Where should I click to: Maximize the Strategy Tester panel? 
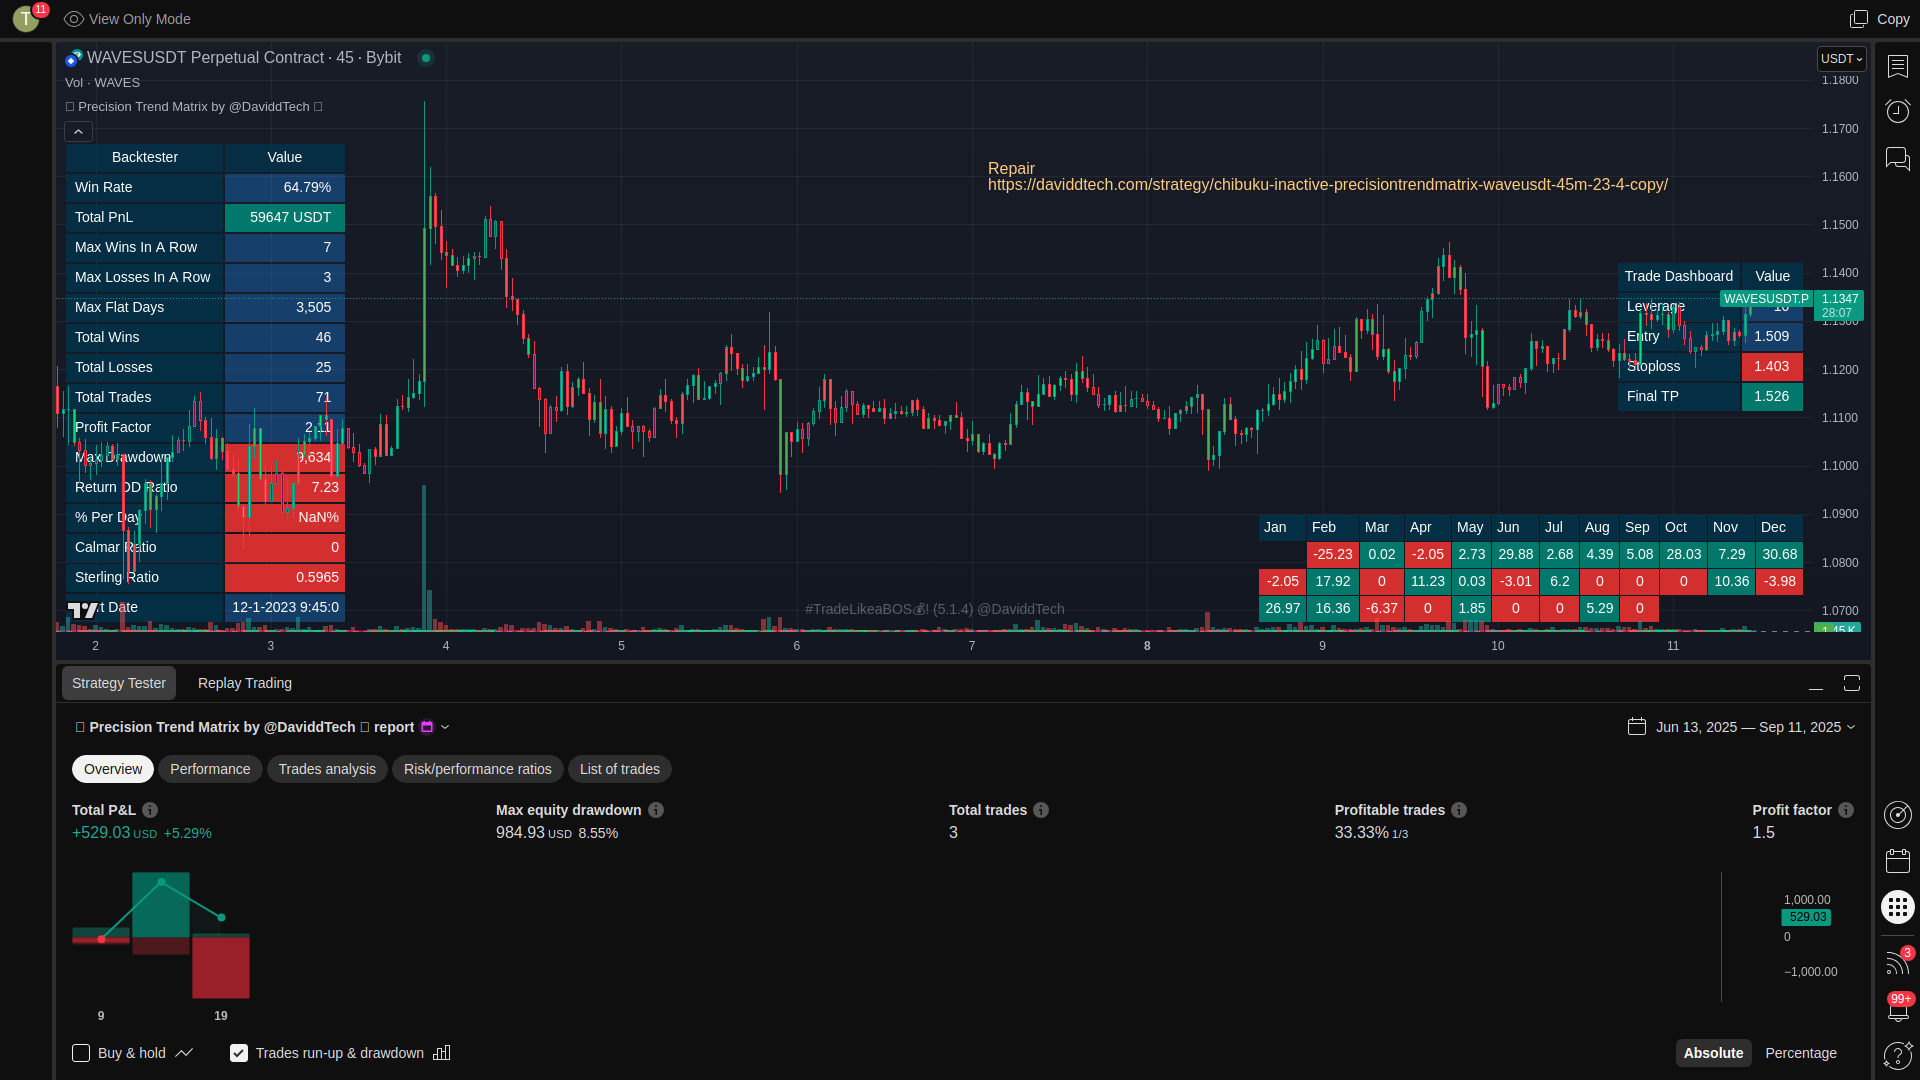click(x=1852, y=683)
